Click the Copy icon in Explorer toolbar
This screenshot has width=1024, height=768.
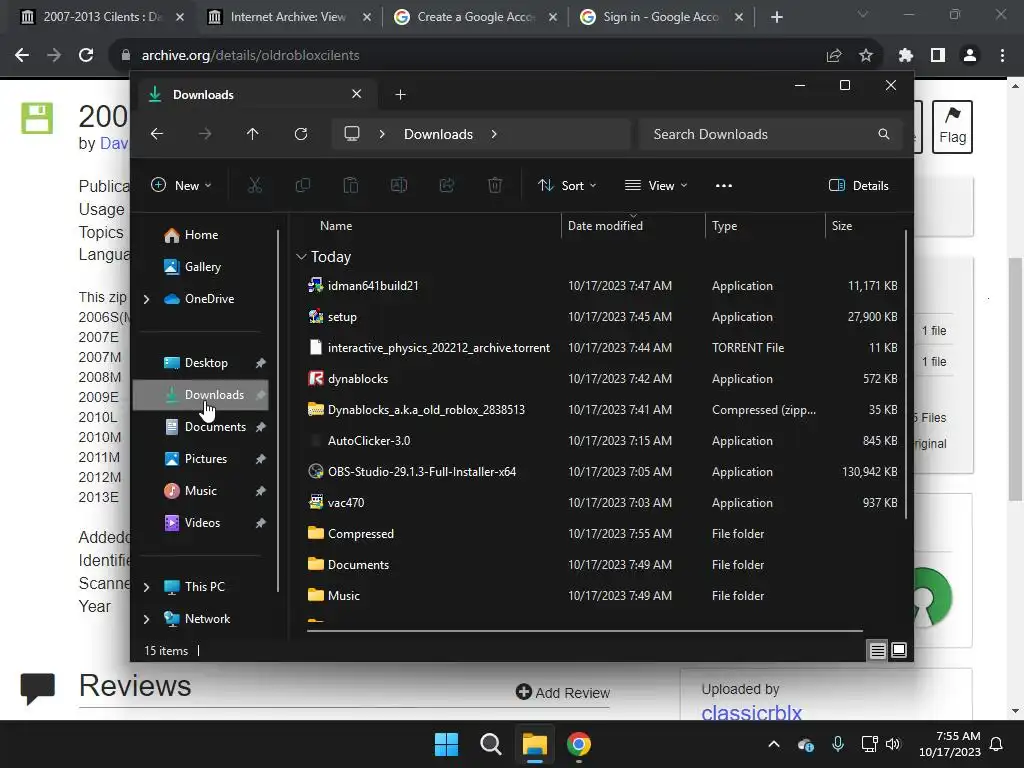(x=302, y=185)
